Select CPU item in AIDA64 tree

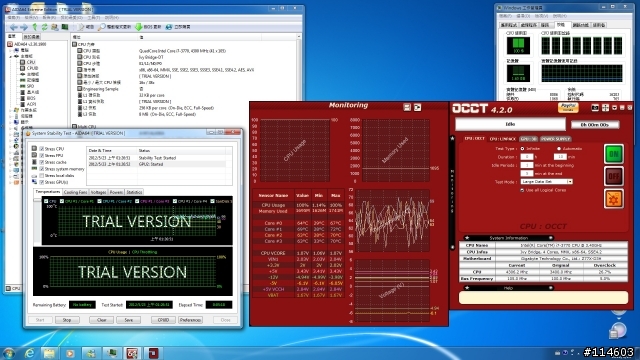(x=28, y=62)
